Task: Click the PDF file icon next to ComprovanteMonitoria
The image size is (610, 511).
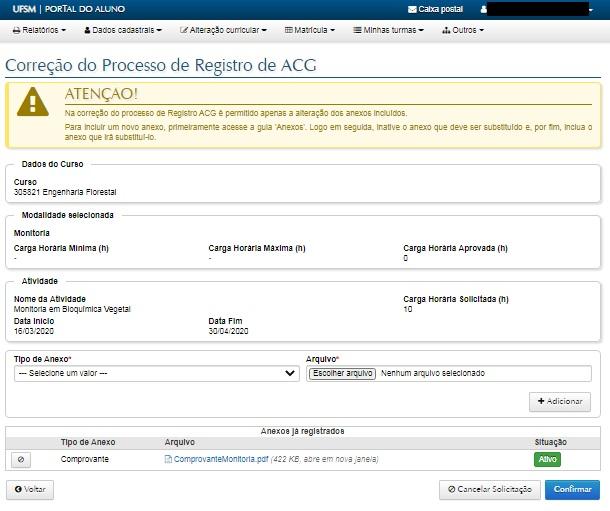Action: click(x=168, y=459)
